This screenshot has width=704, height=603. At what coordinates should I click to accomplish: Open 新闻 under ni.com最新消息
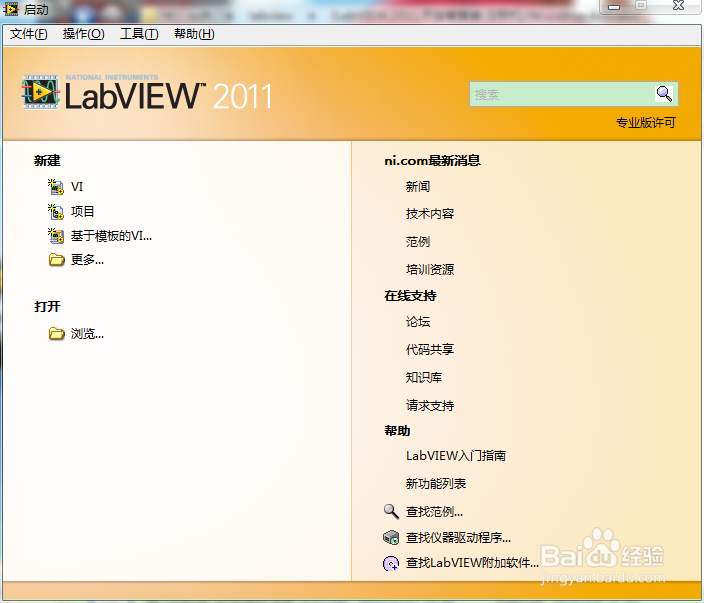[418, 187]
